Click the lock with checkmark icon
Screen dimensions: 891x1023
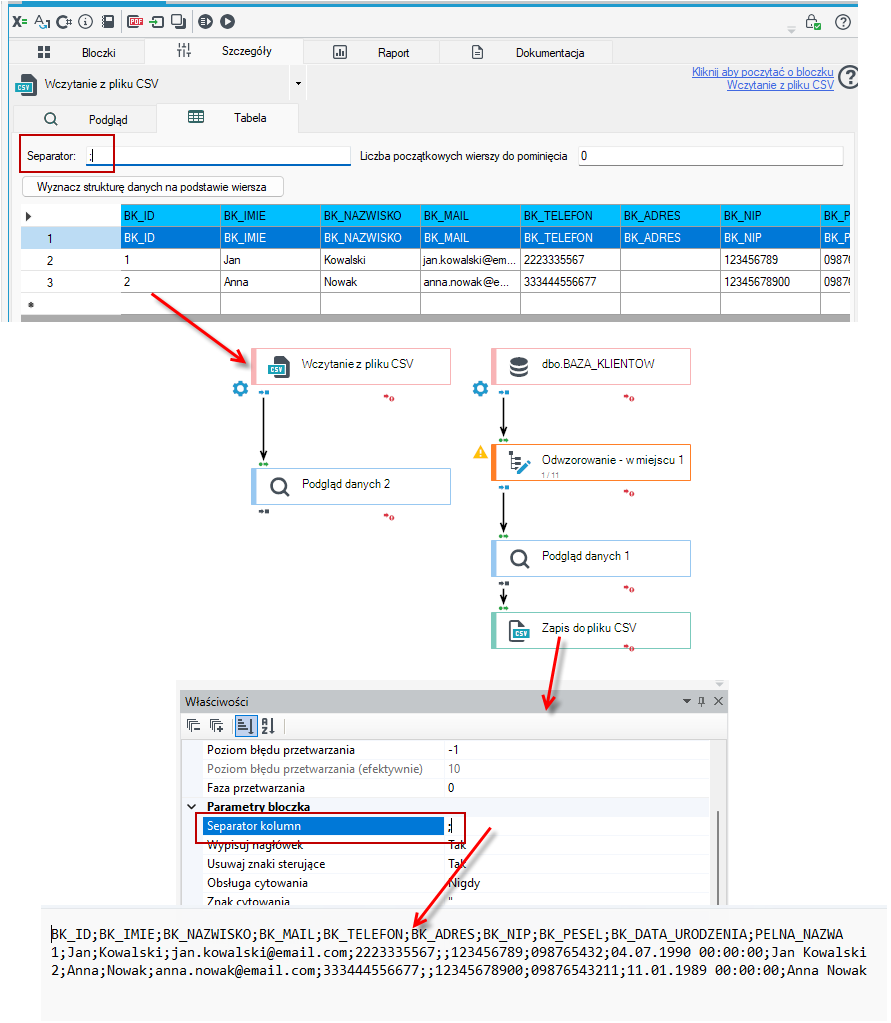coord(813,22)
